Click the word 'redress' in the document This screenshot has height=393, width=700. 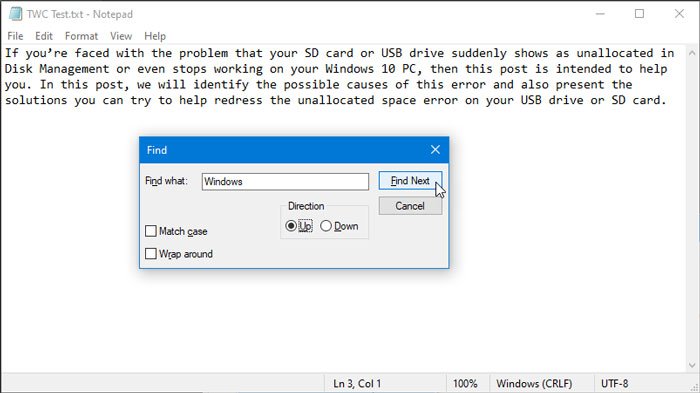click(x=238, y=100)
